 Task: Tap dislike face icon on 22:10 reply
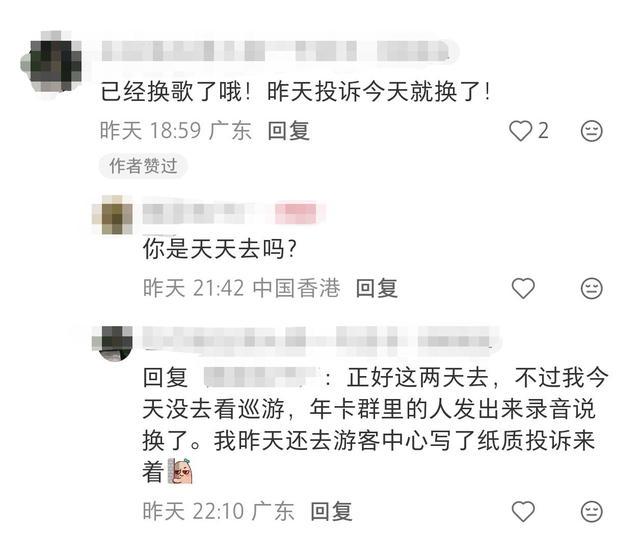[591, 511]
